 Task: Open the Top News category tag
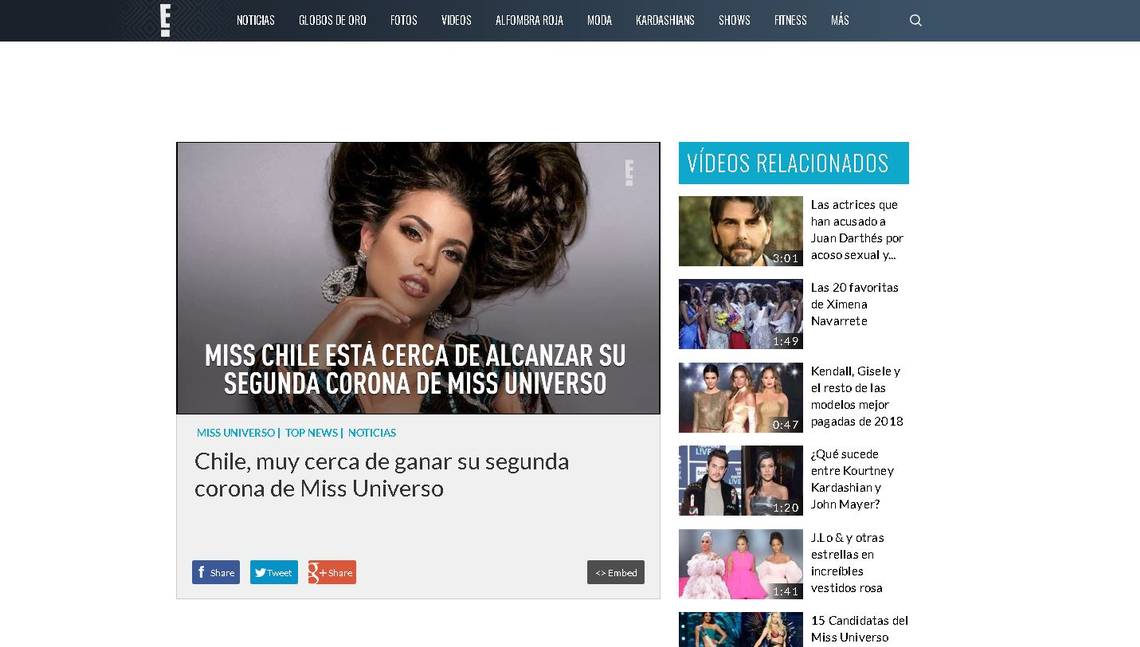pyautogui.click(x=311, y=433)
